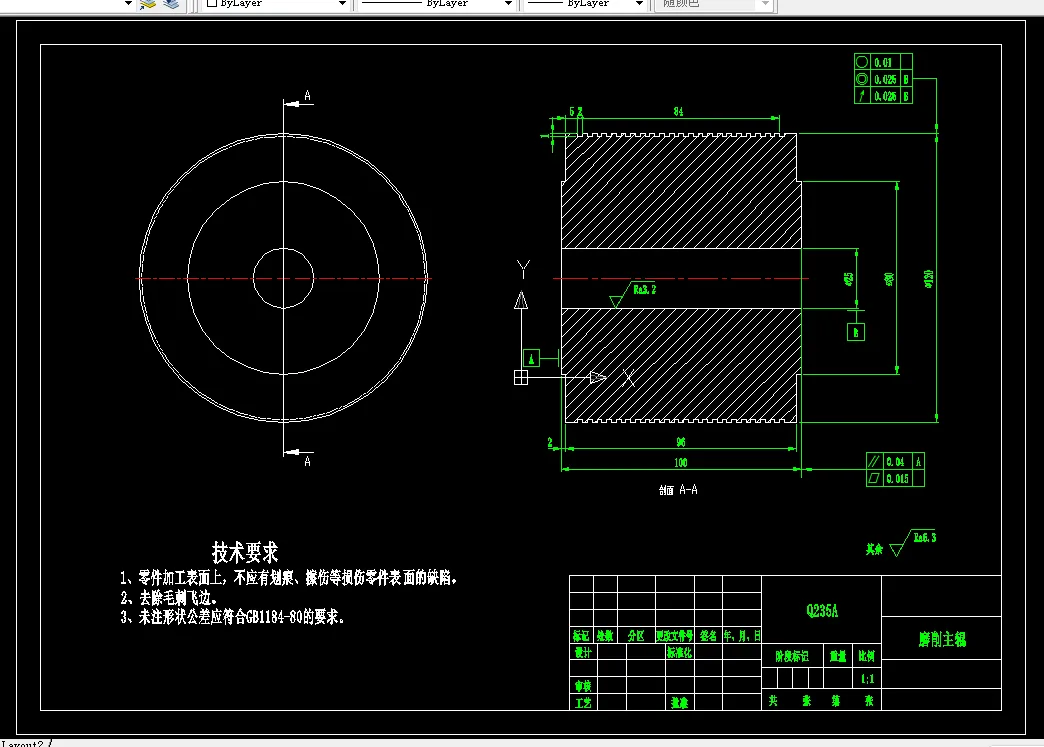This screenshot has height=747, width=1044.
Task: Select the 技术要求 heading text
Action: point(245,552)
